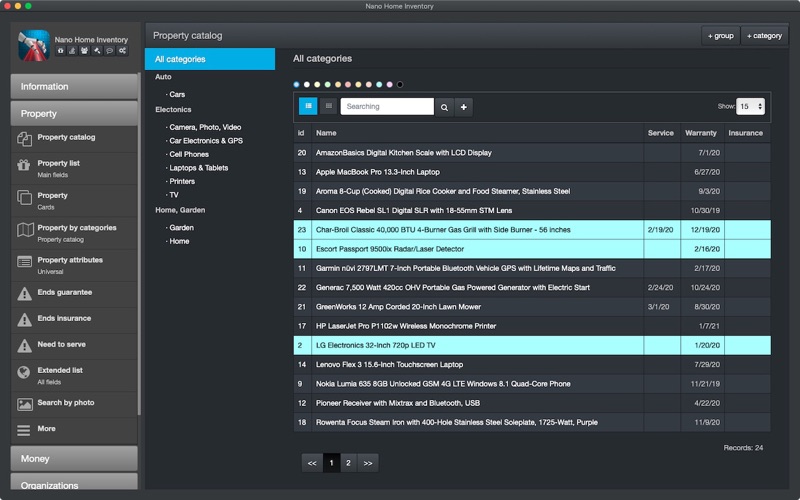The height and width of the screenshot is (500, 800).
Task: Open the Printers category
Action: tap(182, 181)
